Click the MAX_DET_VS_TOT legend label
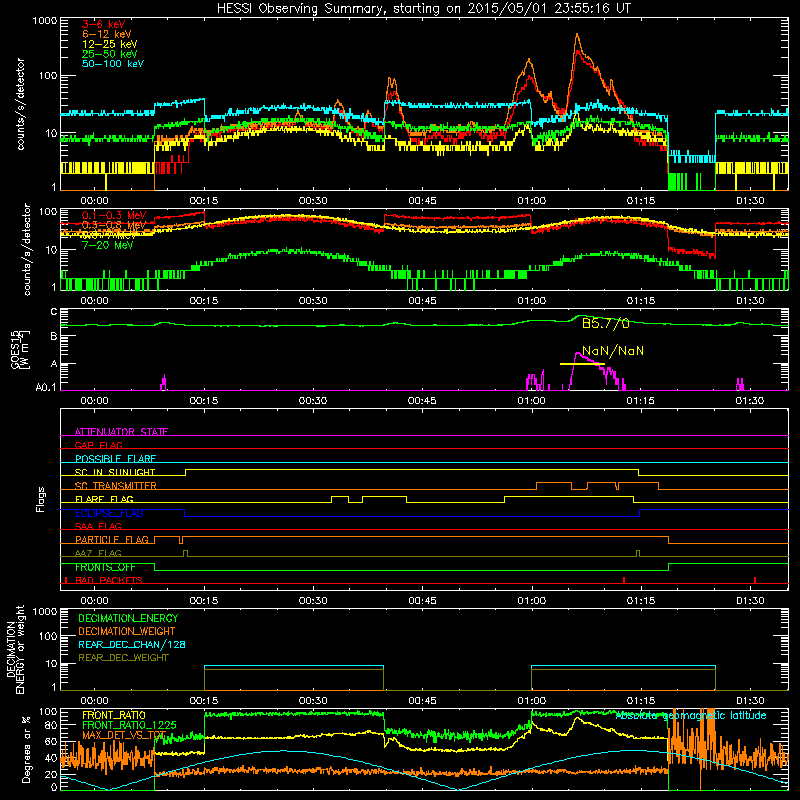This screenshot has height=800, width=800. pos(124,735)
